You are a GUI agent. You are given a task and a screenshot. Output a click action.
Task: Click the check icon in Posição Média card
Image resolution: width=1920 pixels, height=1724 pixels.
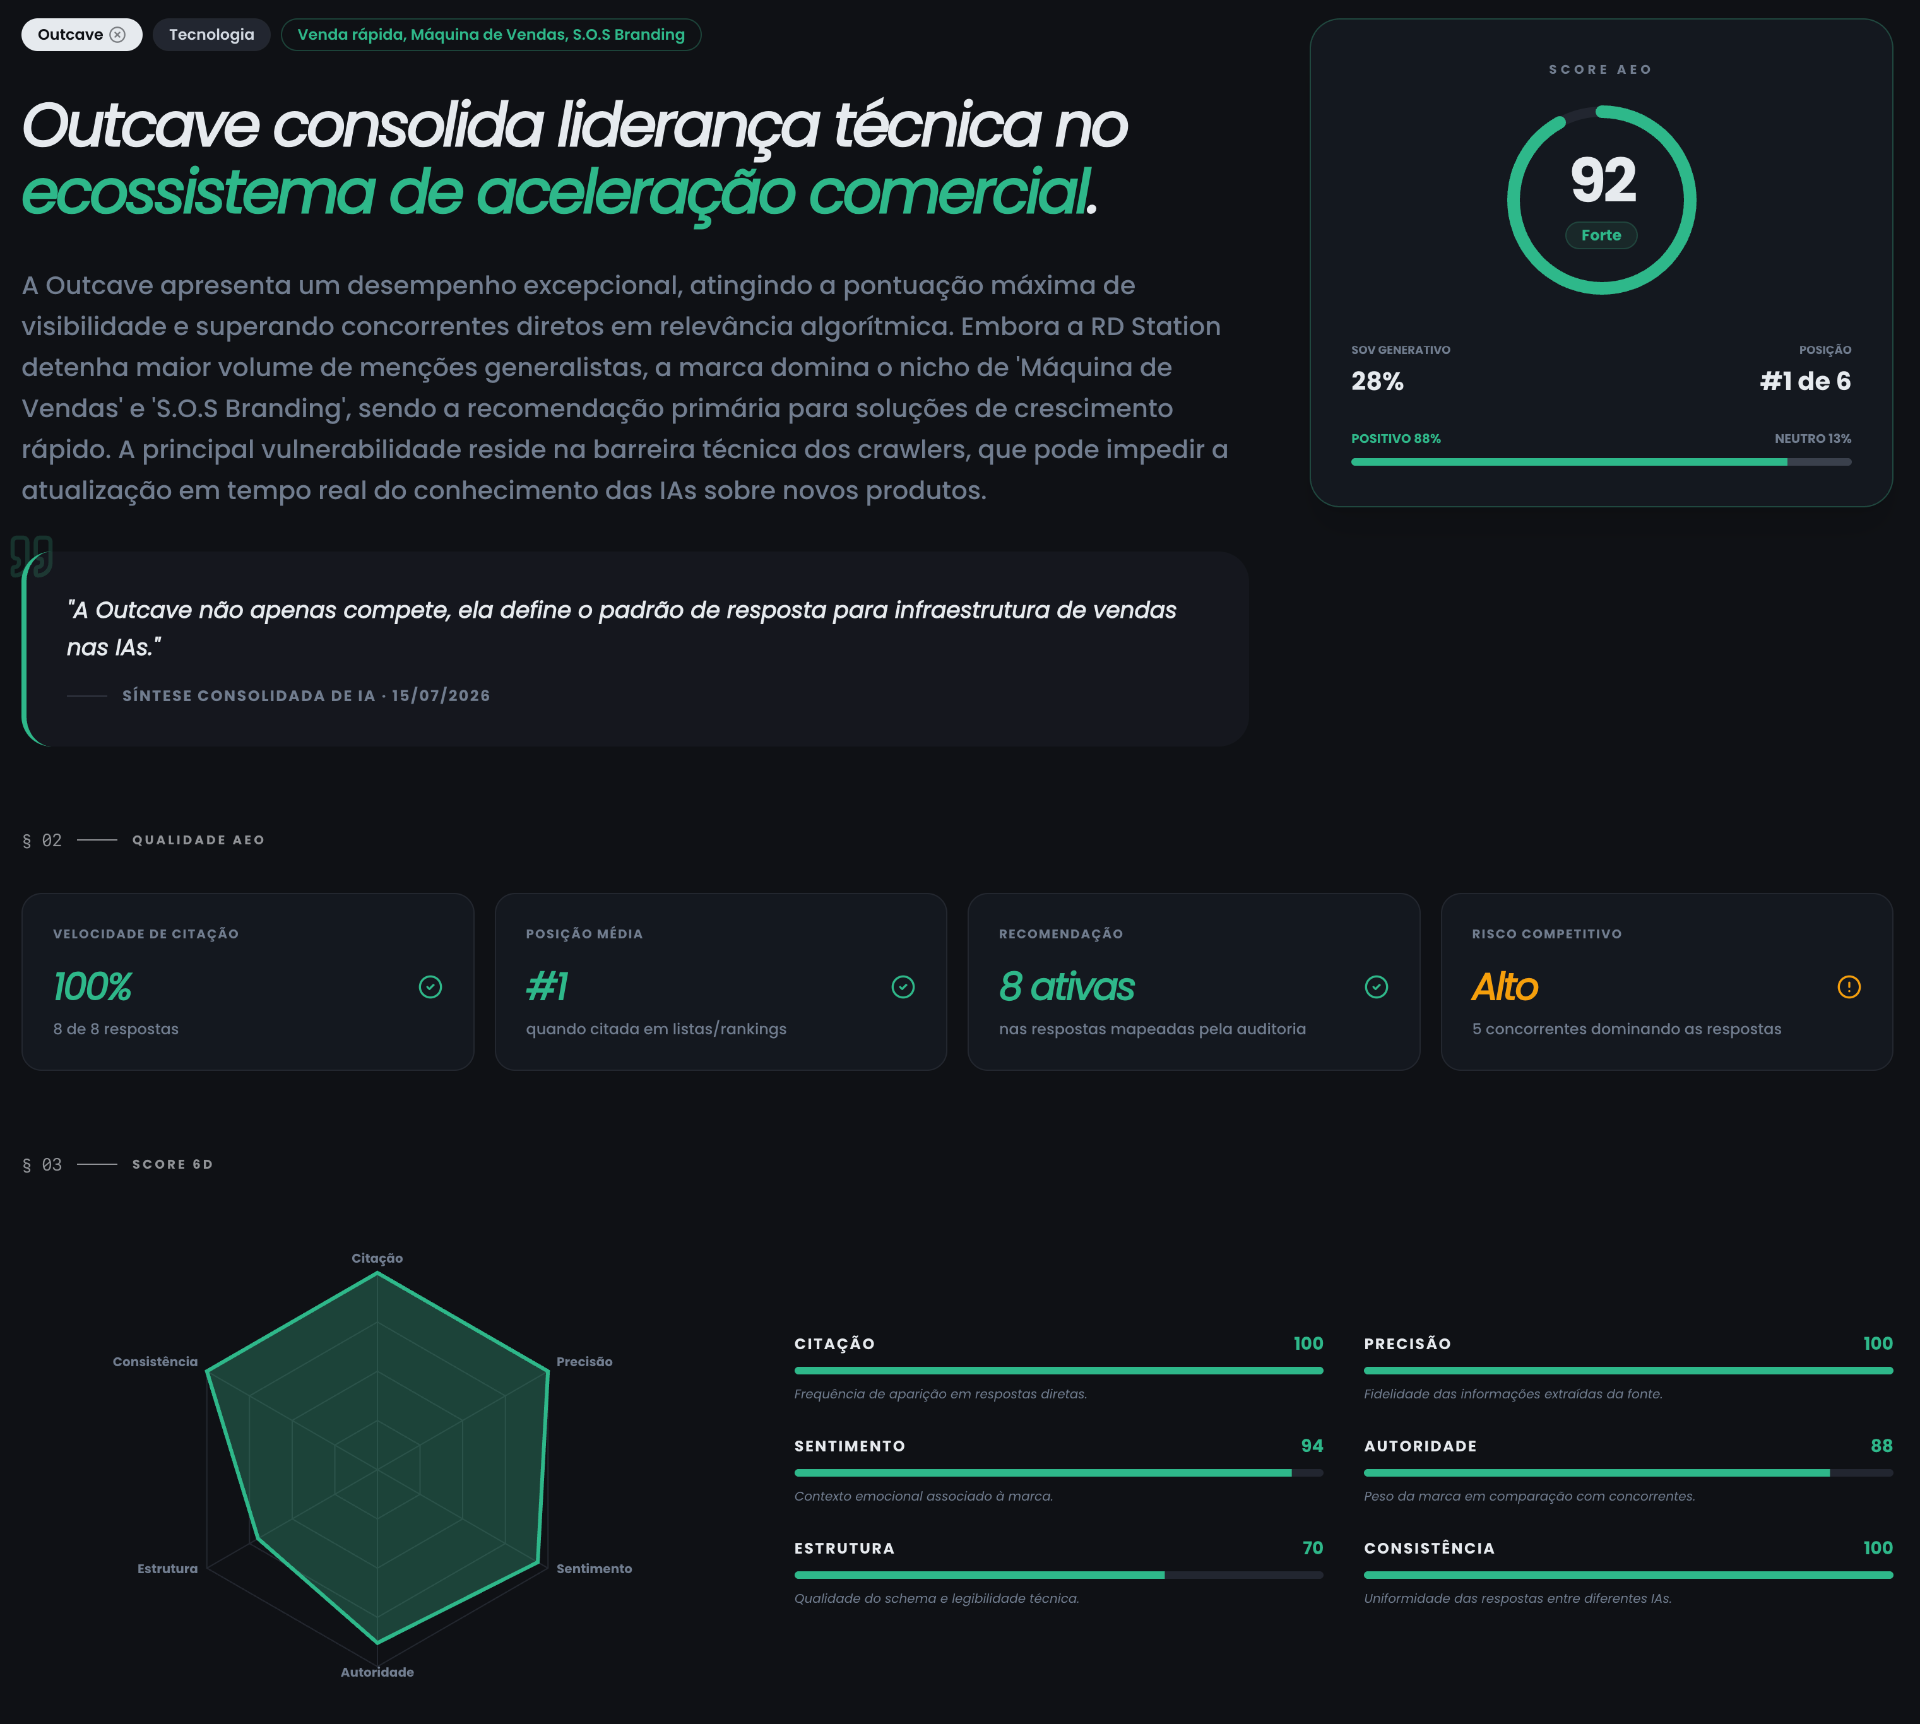click(x=903, y=987)
